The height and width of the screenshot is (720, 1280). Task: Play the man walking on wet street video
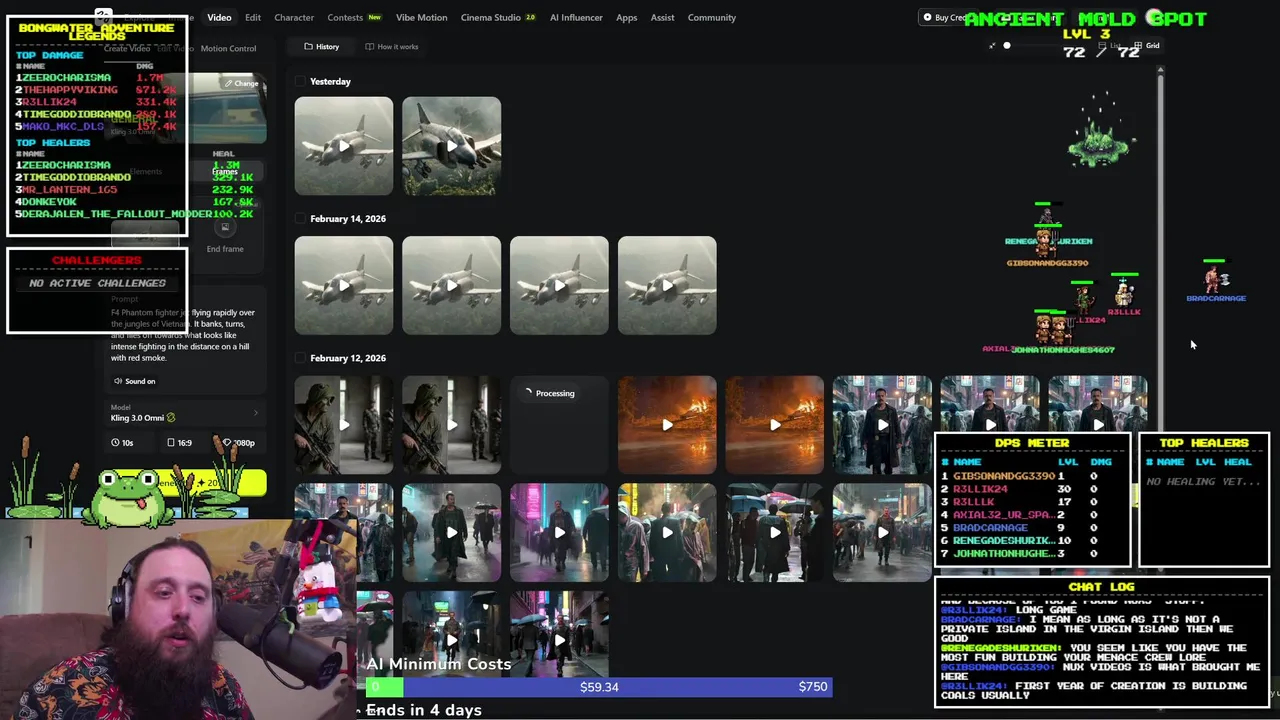(452, 532)
